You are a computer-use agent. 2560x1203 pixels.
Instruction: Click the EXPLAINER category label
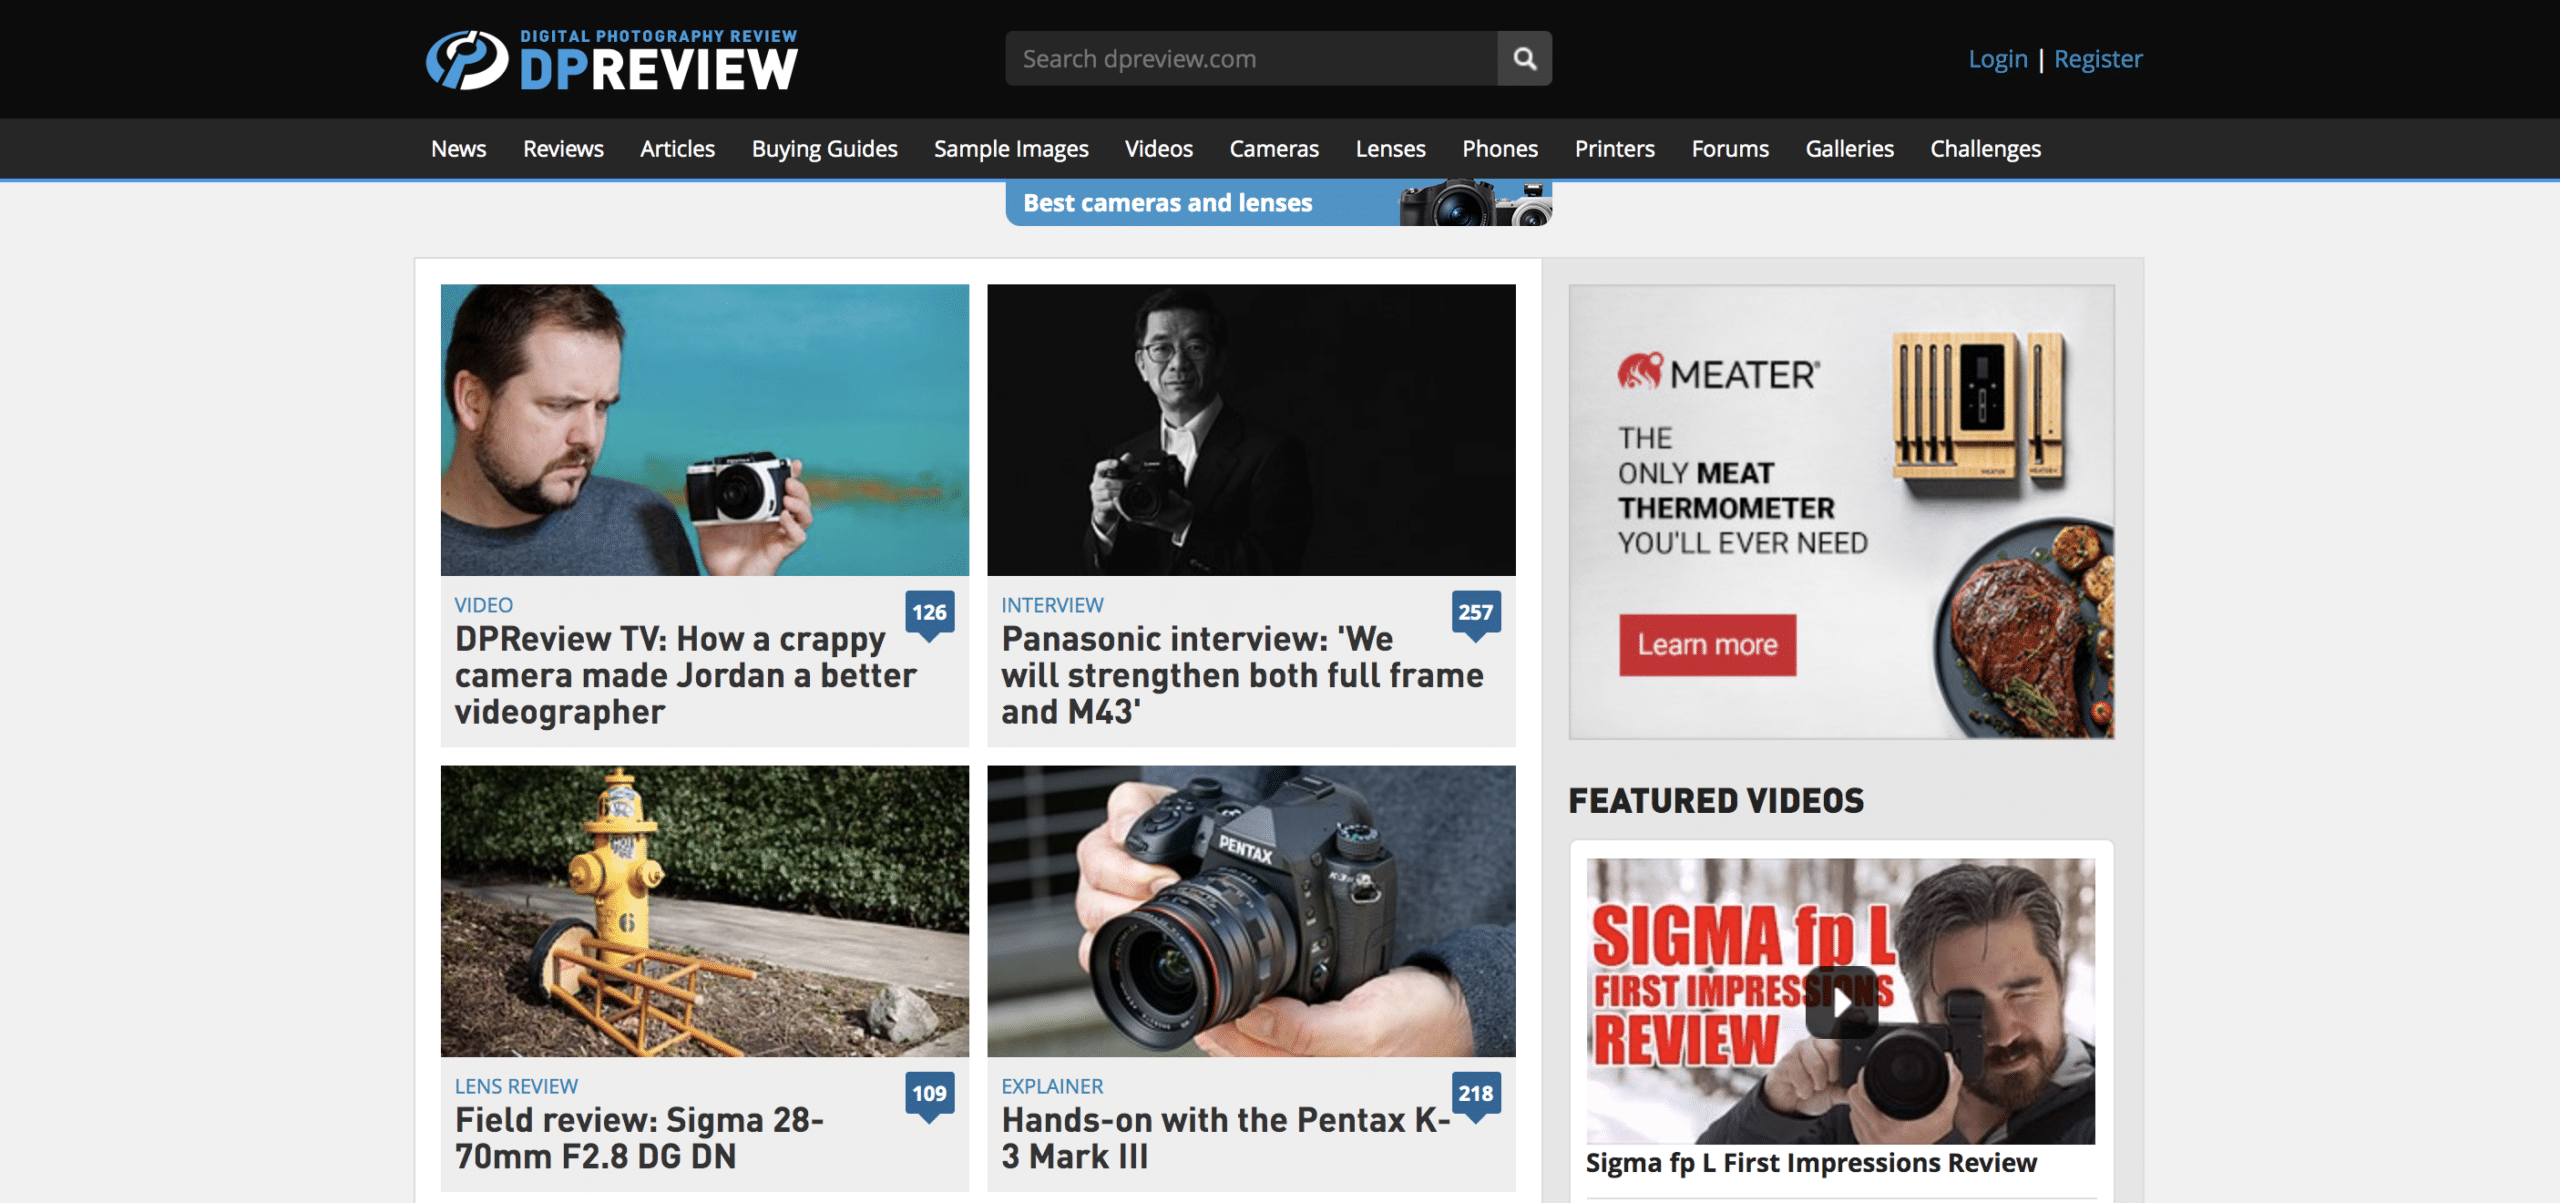[x=1052, y=1086]
